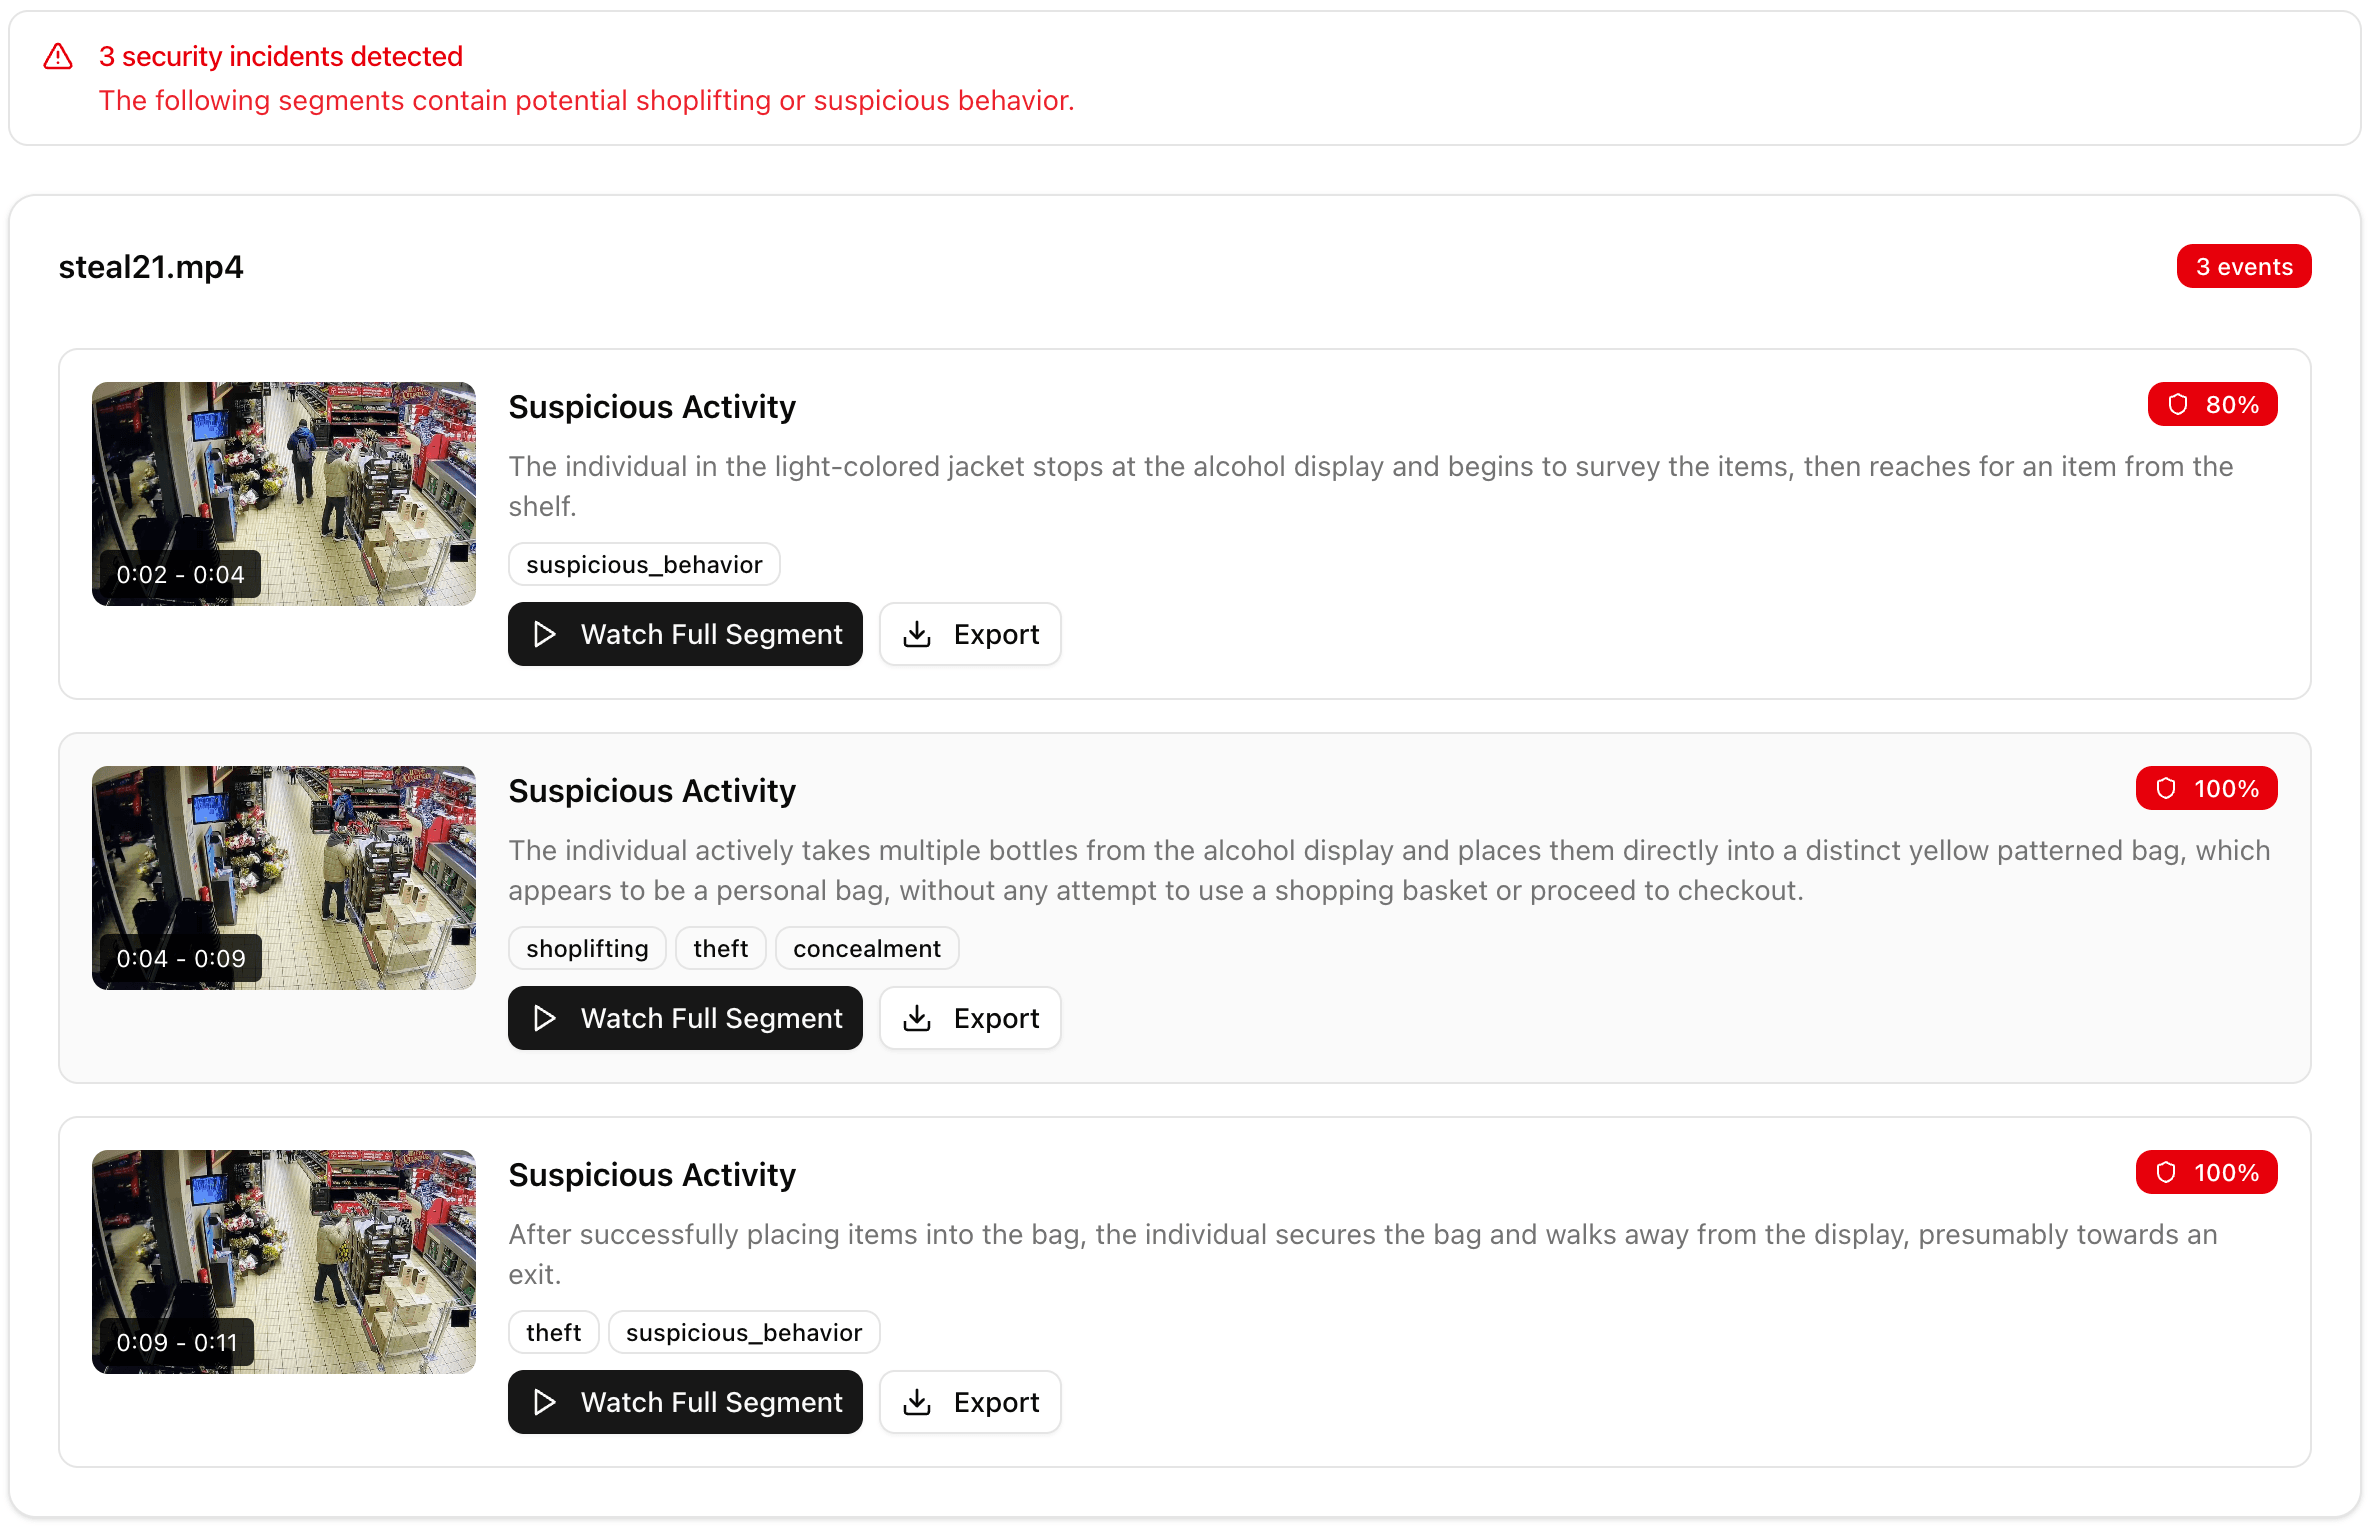The height and width of the screenshot is (1528, 2374).
Task: Click the download icon in the third Export button
Action: coord(917,1402)
